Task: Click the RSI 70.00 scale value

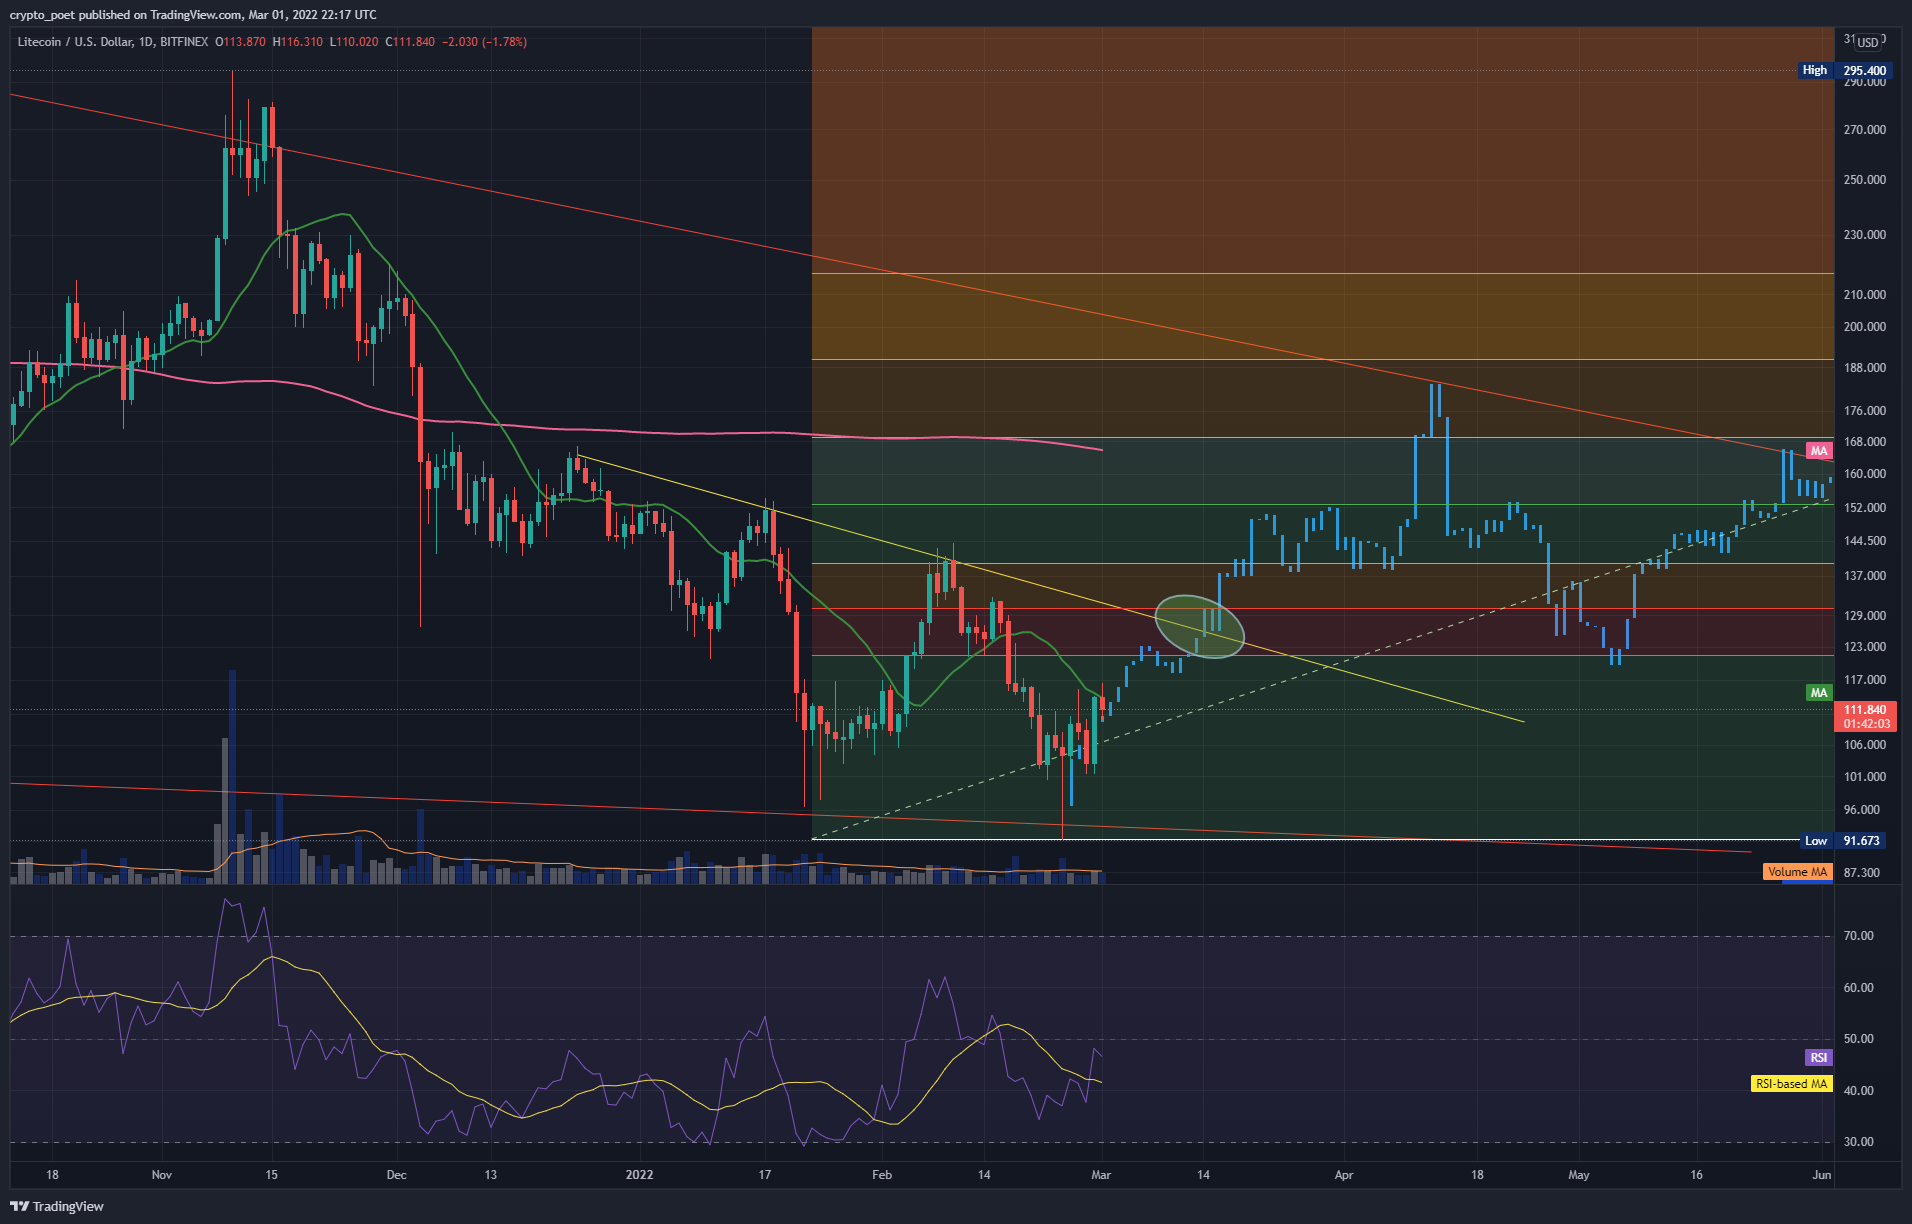Action: 1859,936
